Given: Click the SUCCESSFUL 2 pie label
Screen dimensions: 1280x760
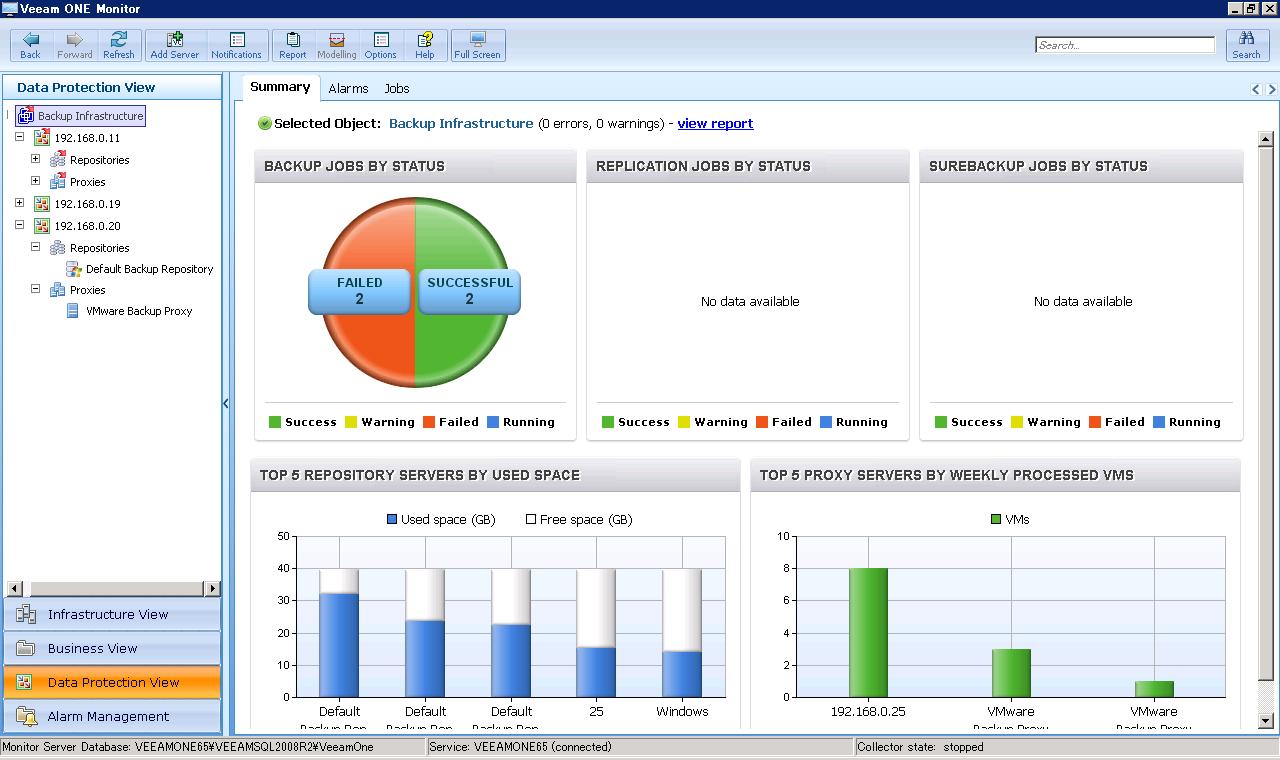Looking at the screenshot, I should click(x=469, y=291).
